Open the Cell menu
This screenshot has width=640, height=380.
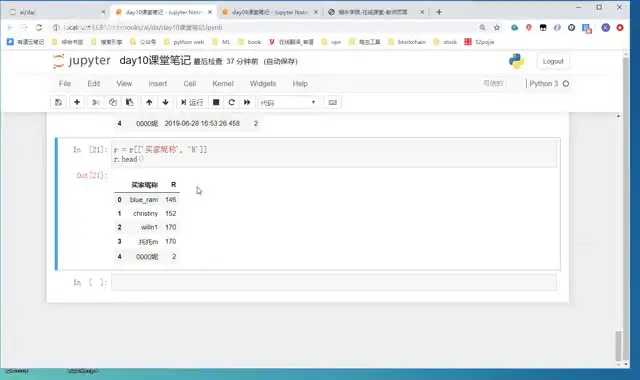click(x=189, y=84)
